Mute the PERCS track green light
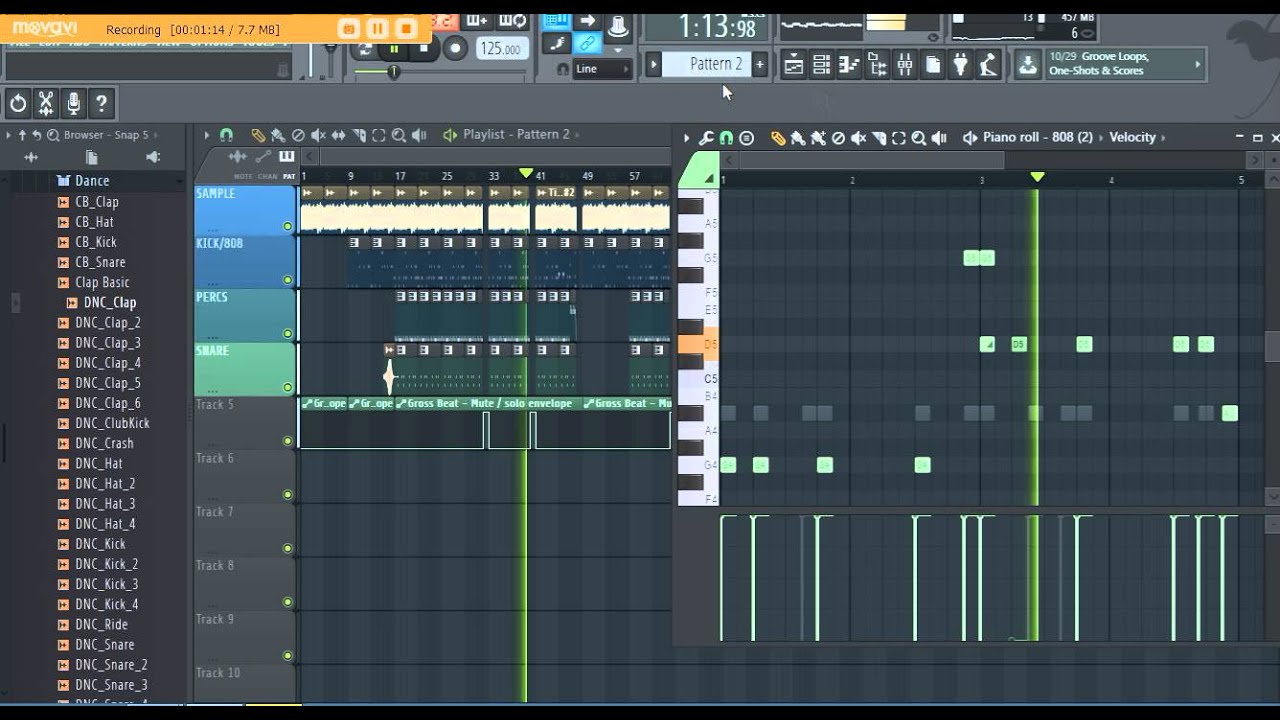 [288, 334]
